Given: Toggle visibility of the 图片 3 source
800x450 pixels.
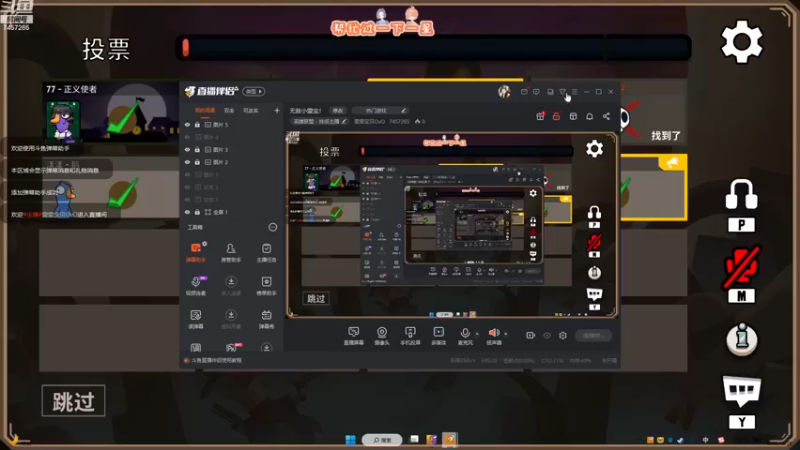Looking at the screenshot, I should point(187,149).
